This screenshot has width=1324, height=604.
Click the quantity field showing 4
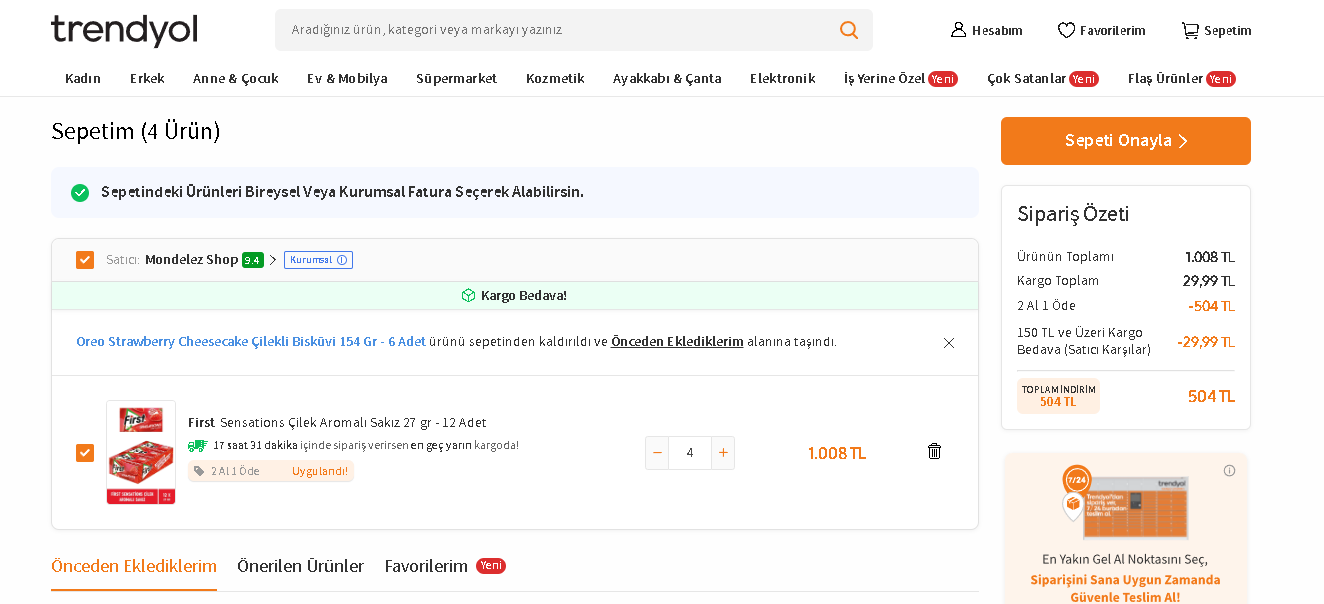click(690, 453)
